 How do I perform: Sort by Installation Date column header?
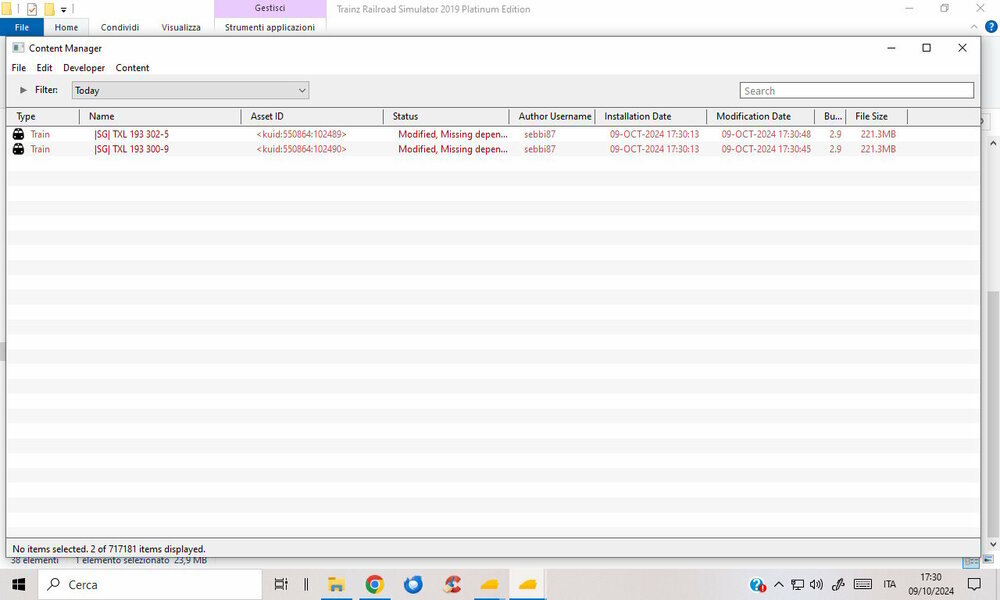[x=651, y=116]
